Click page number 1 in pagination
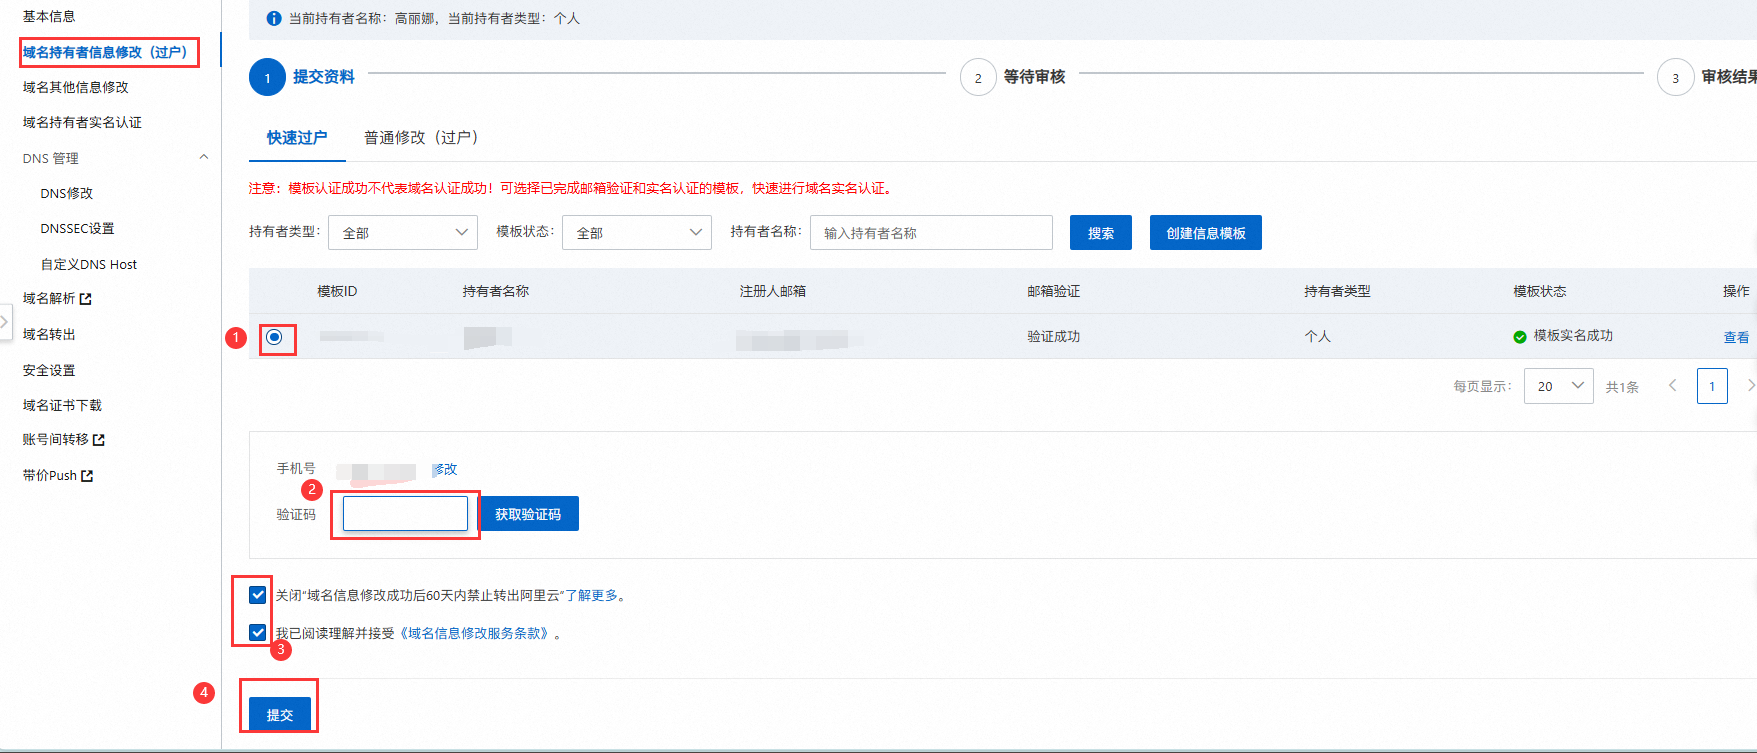Image resolution: width=1757 pixels, height=753 pixels. (x=1712, y=386)
